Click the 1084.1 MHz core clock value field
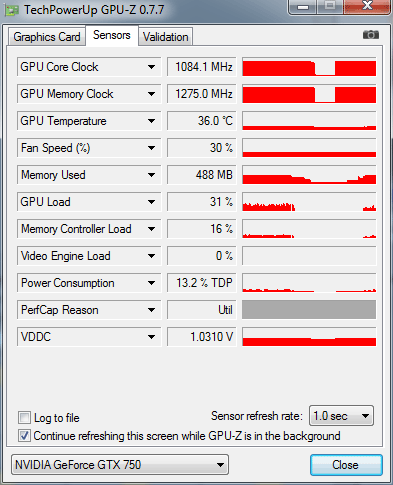Viewport: 393px width, 485px height. point(202,67)
